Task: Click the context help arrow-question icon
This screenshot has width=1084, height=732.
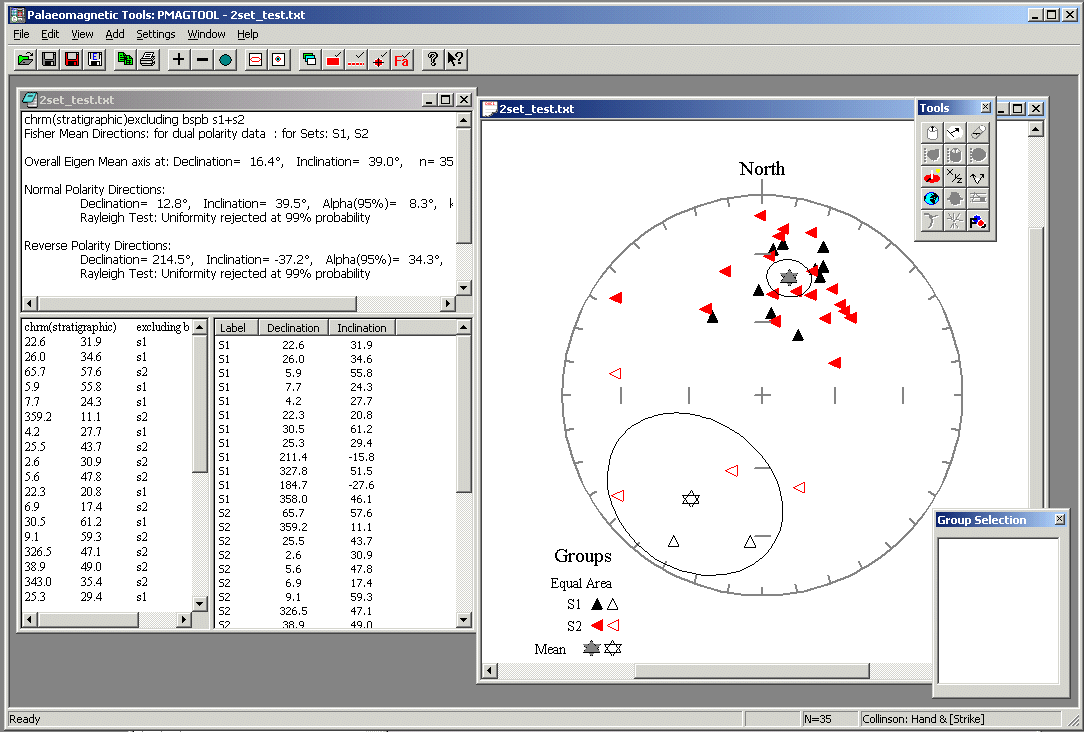Action: click(x=456, y=60)
